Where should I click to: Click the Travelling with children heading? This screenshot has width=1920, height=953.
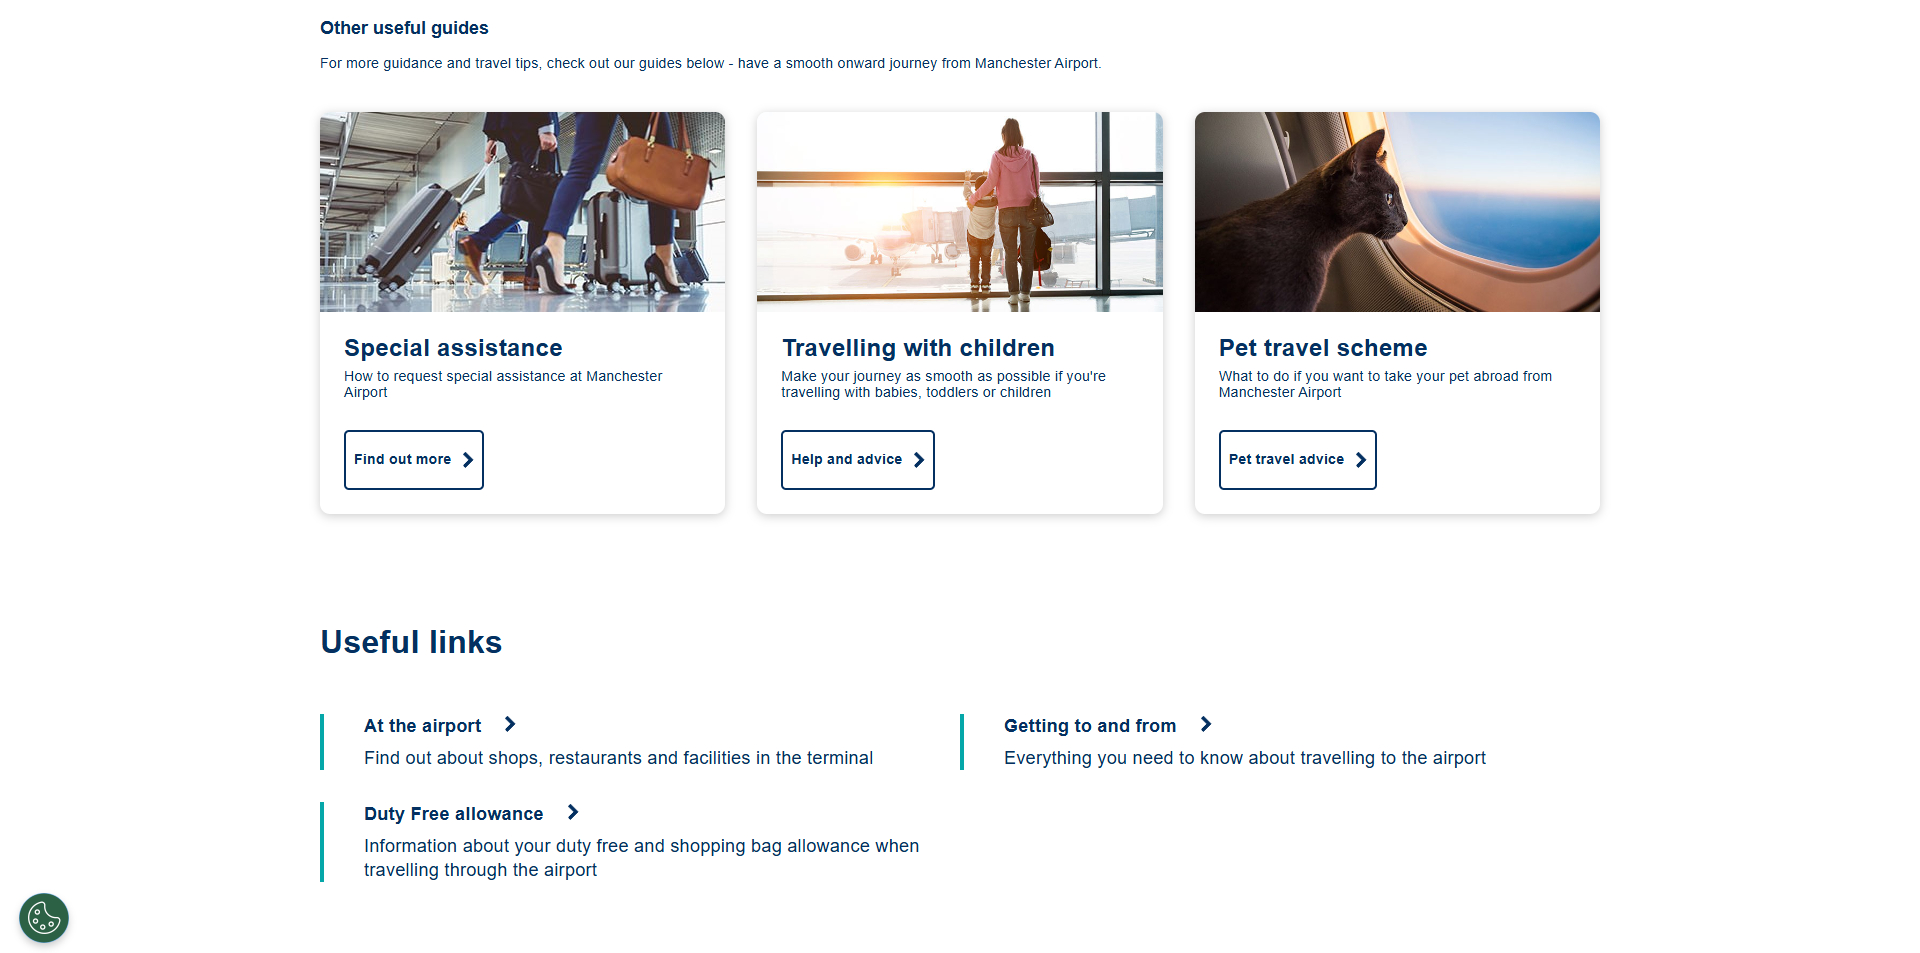(x=918, y=348)
